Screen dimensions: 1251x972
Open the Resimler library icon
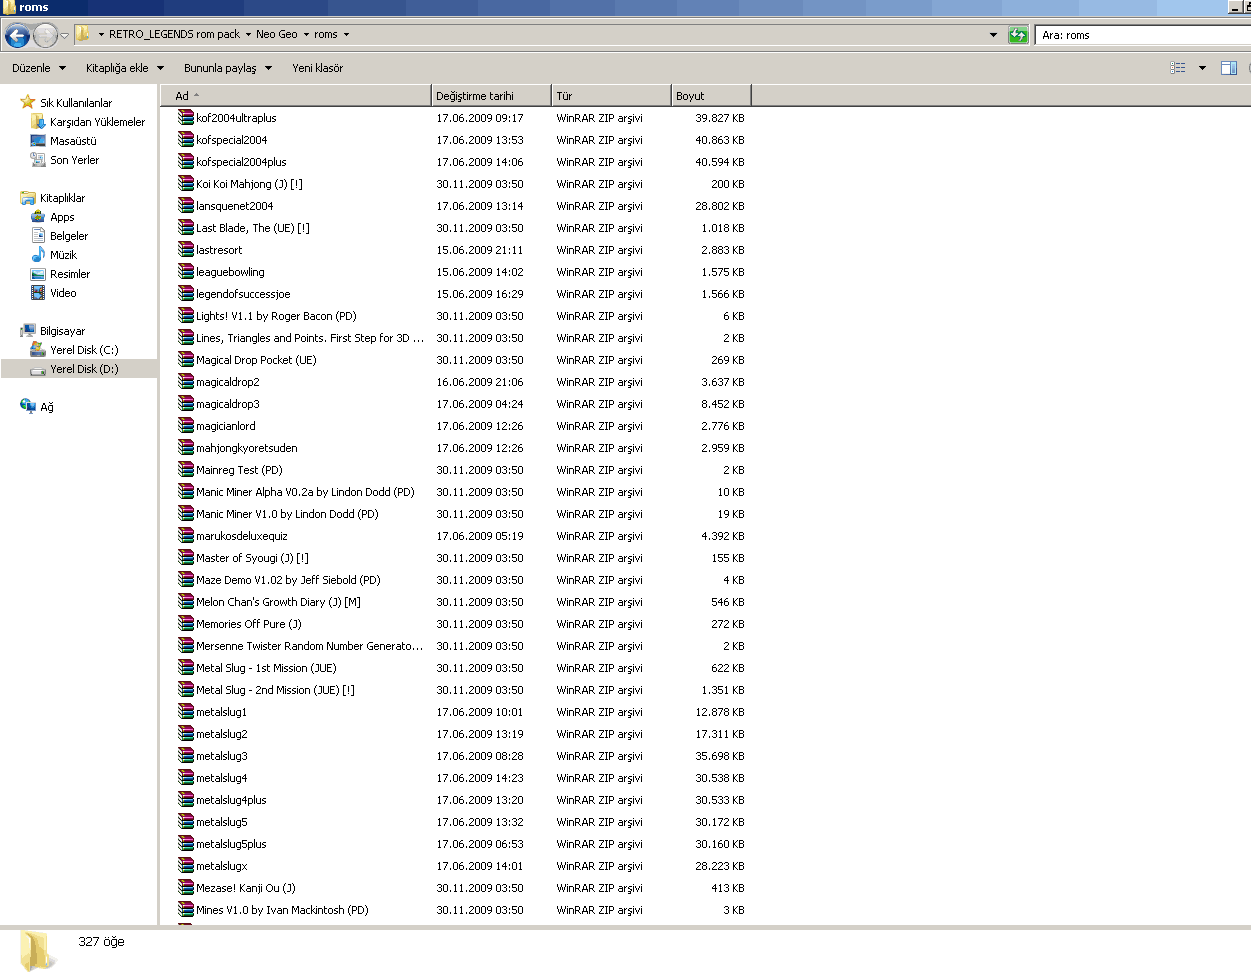(x=38, y=274)
